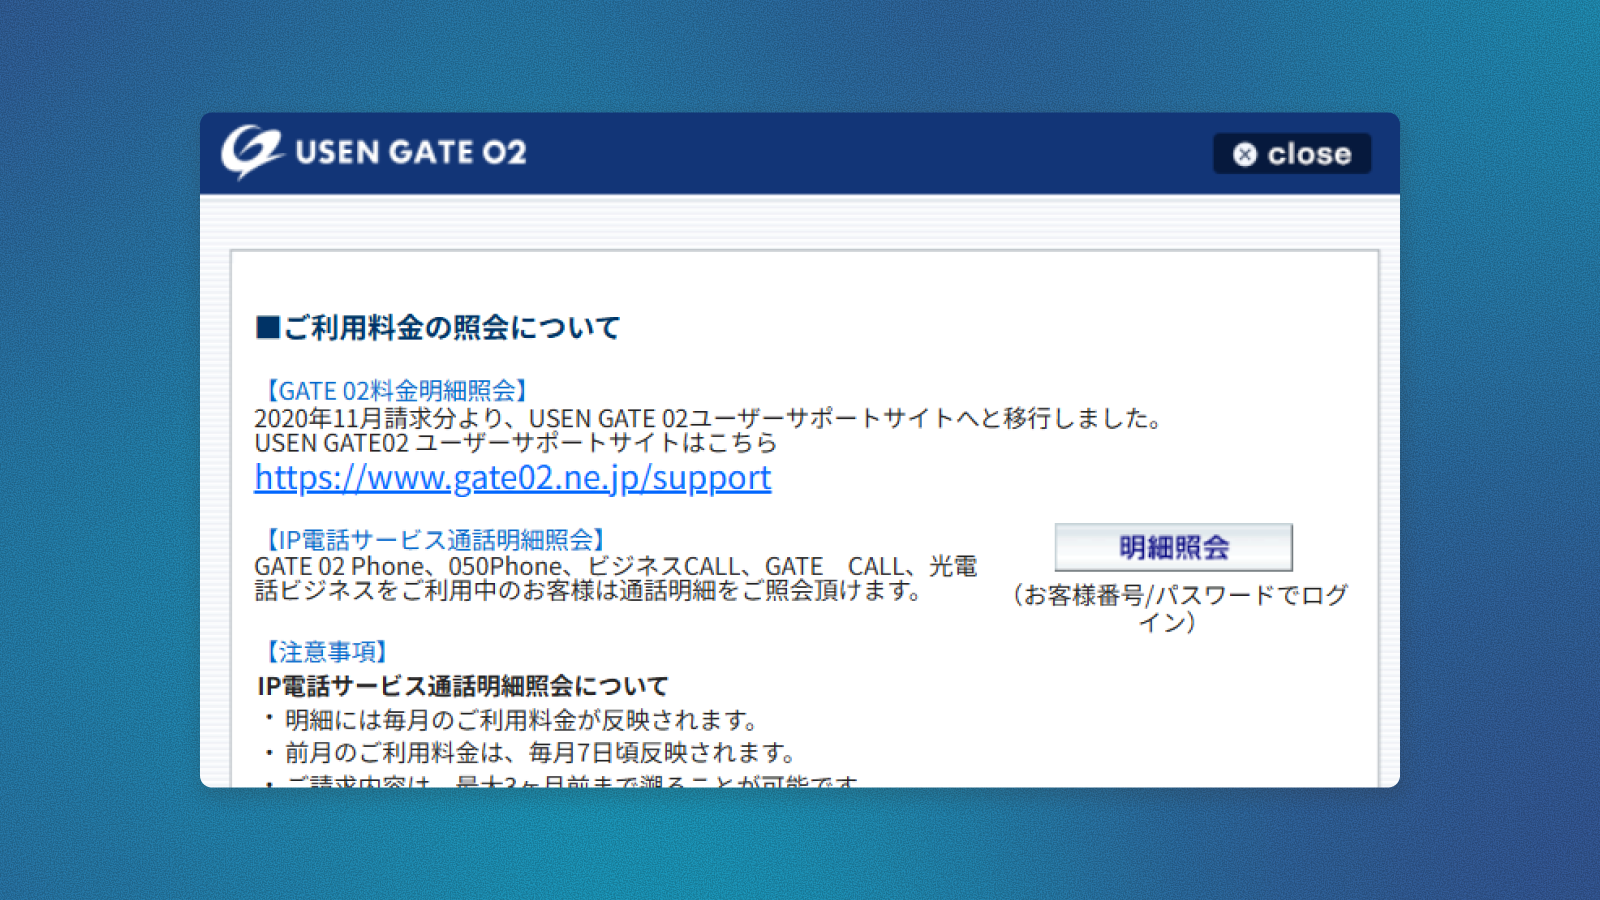Select the IP電話サービス通話明細照会について subheading

462,686
